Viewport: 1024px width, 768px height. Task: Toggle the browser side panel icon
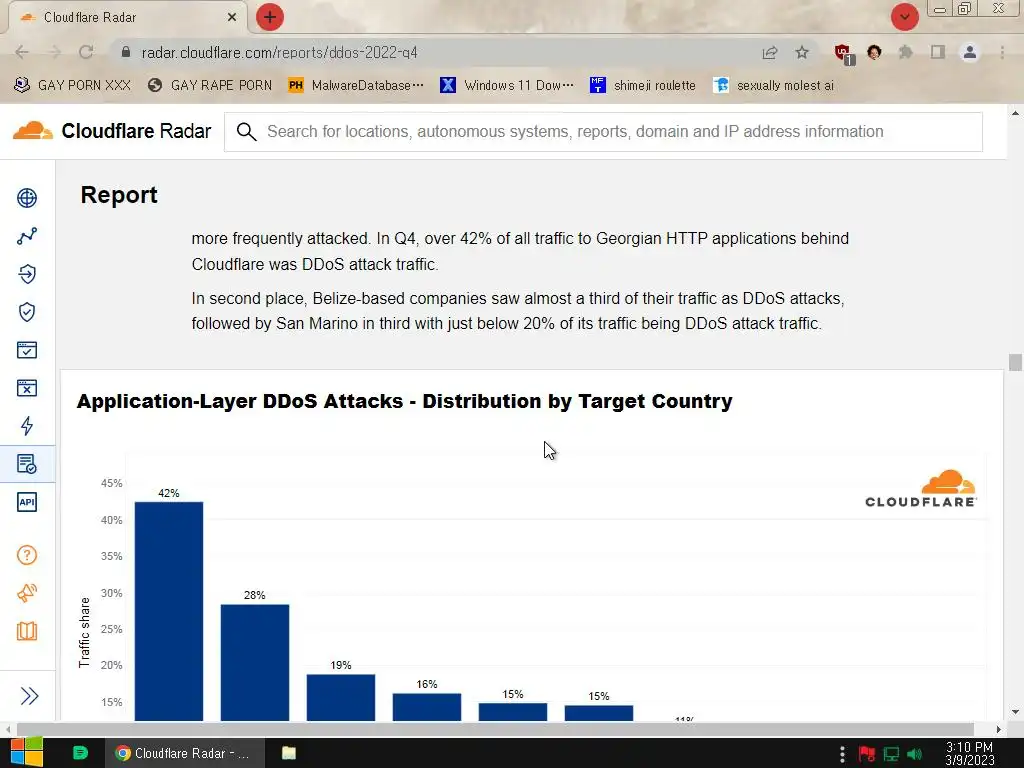[938, 52]
